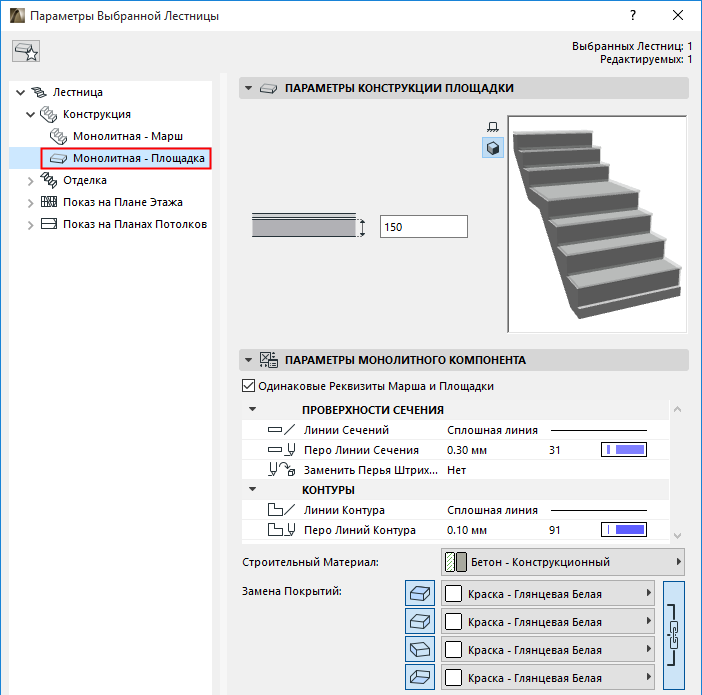Open second Краска - Глянцевая Белая dropdown

(x=548, y=622)
